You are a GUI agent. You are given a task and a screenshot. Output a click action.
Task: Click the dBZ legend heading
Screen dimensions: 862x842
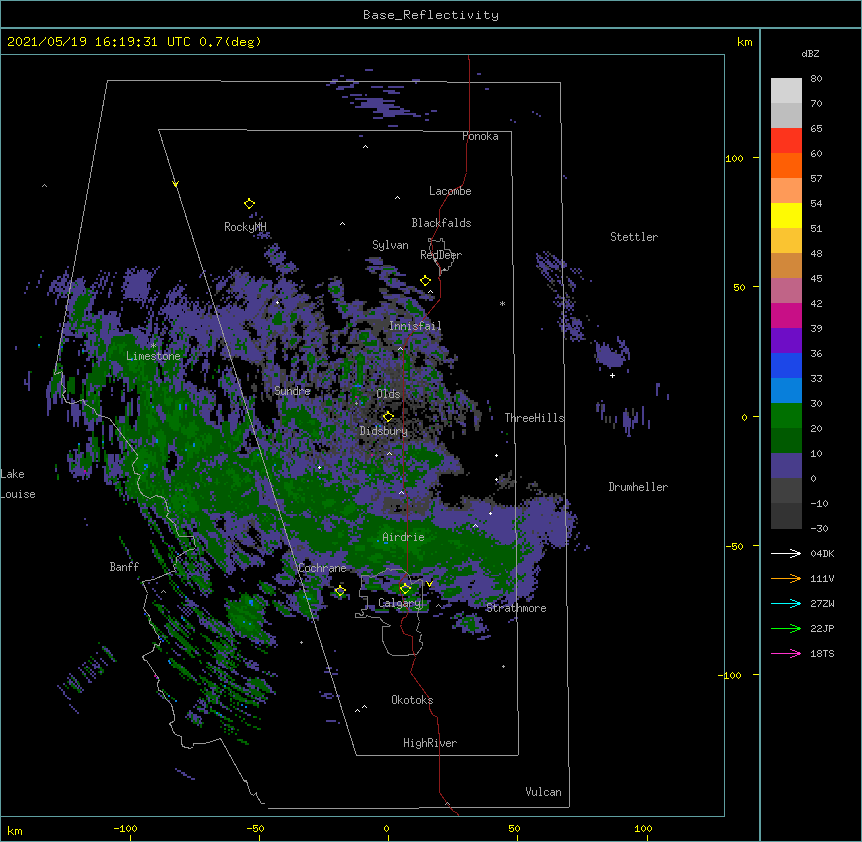coord(810,53)
